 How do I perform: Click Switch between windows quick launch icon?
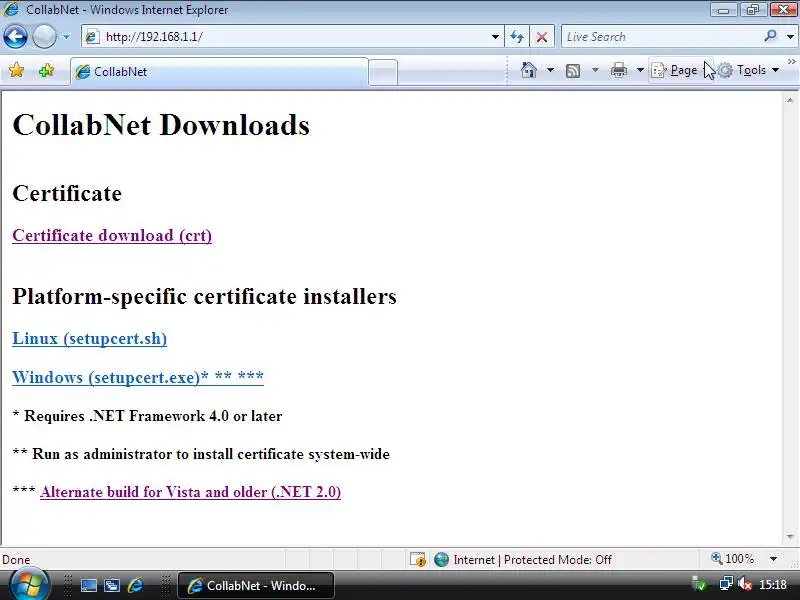click(112, 585)
